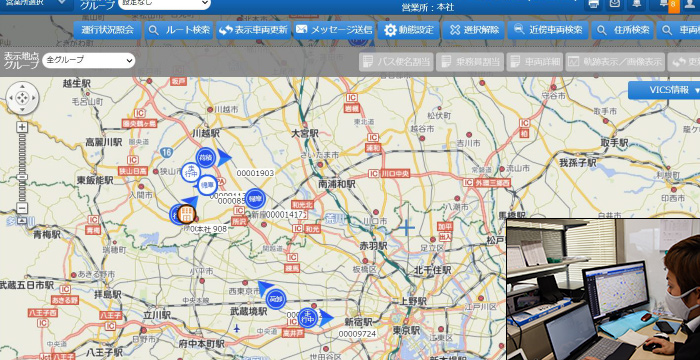Open 運行状況照会
The image size is (700, 360).
[108, 30]
